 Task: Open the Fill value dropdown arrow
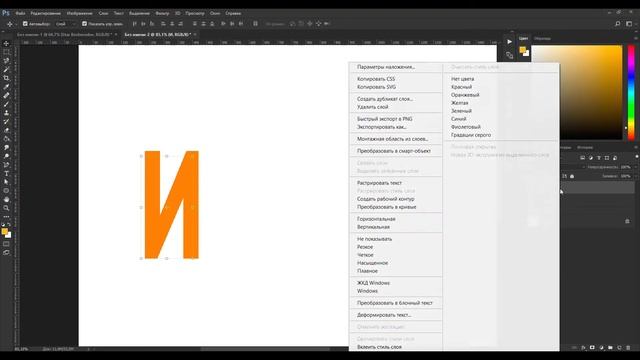pos(635,176)
